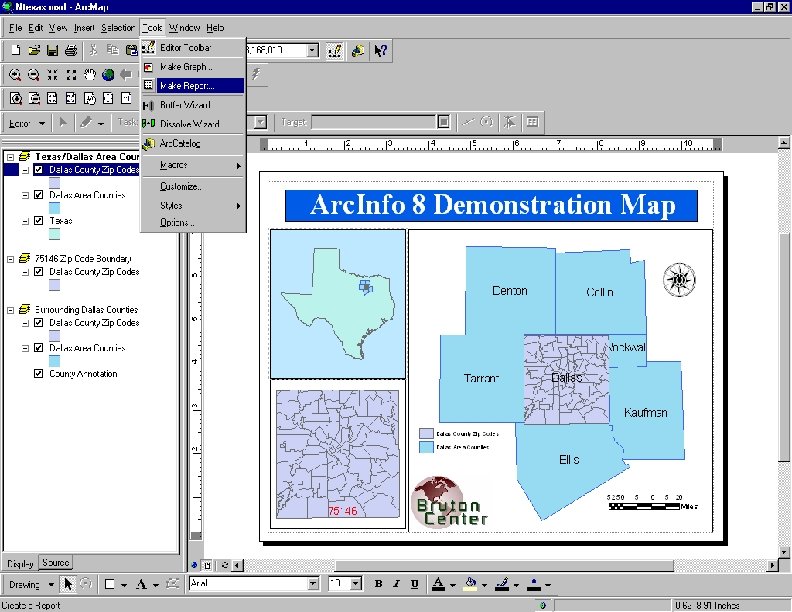Collapse the Texas/Dallas Area Counties data frame

pyautogui.click(x=10, y=157)
